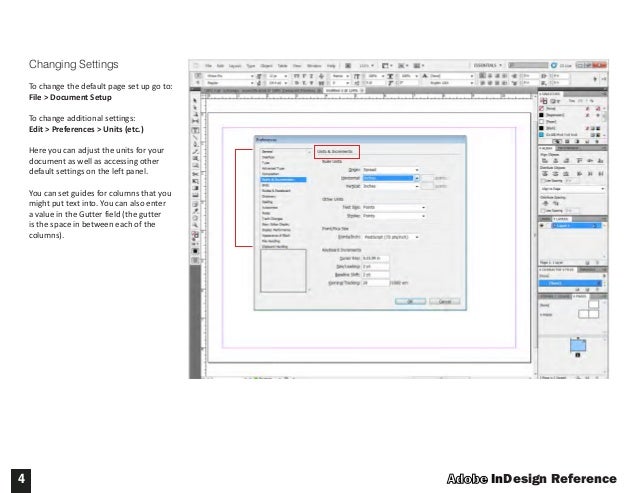Select the Gap tool

point(195,122)
